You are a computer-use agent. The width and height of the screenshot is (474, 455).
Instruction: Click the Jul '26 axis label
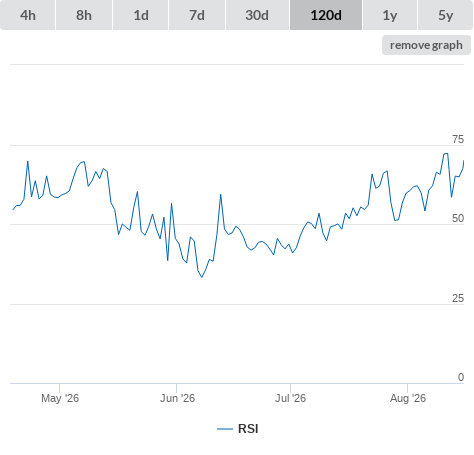tap(290, 398)
